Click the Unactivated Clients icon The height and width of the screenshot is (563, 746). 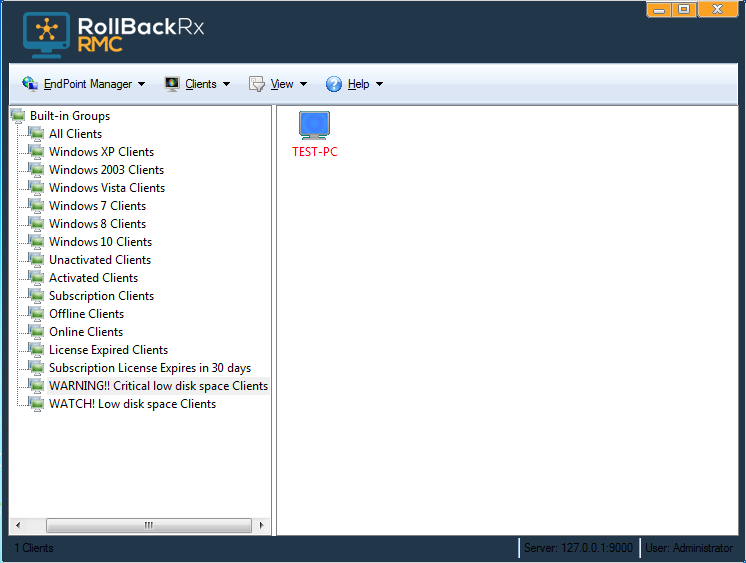click(x=36, y=260)
